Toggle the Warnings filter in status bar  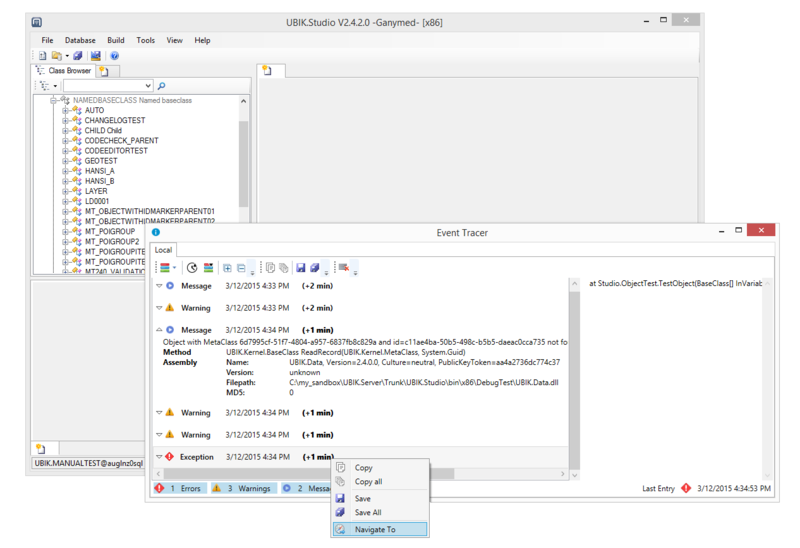(243, 489)
